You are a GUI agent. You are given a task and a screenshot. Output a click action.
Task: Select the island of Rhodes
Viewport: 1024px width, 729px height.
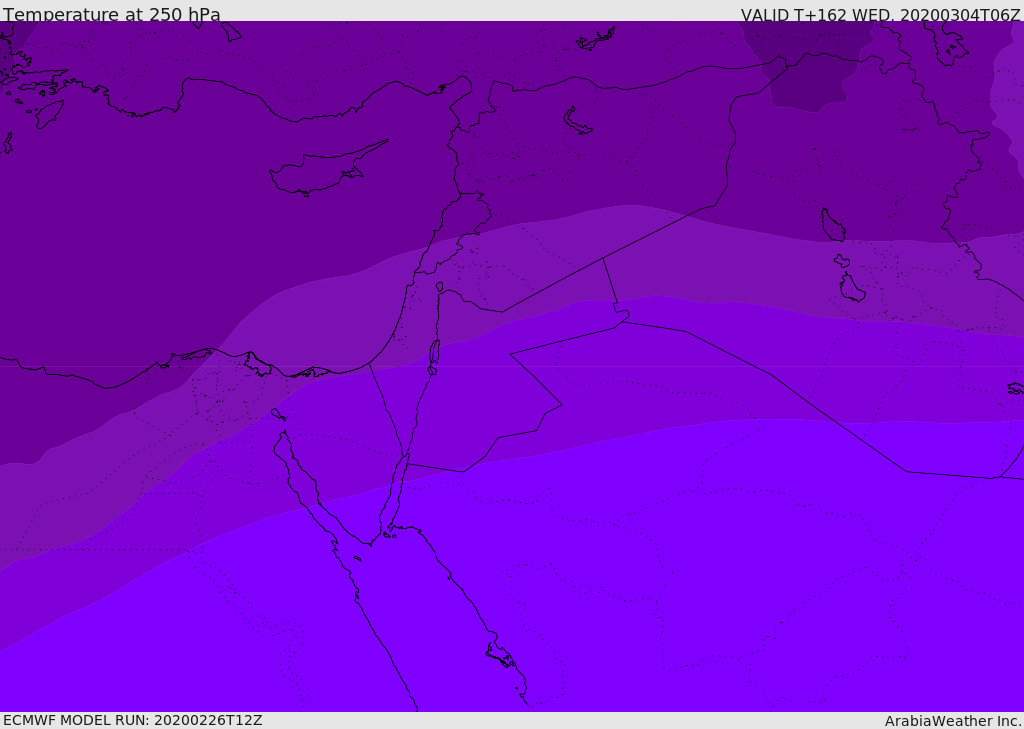49,114
